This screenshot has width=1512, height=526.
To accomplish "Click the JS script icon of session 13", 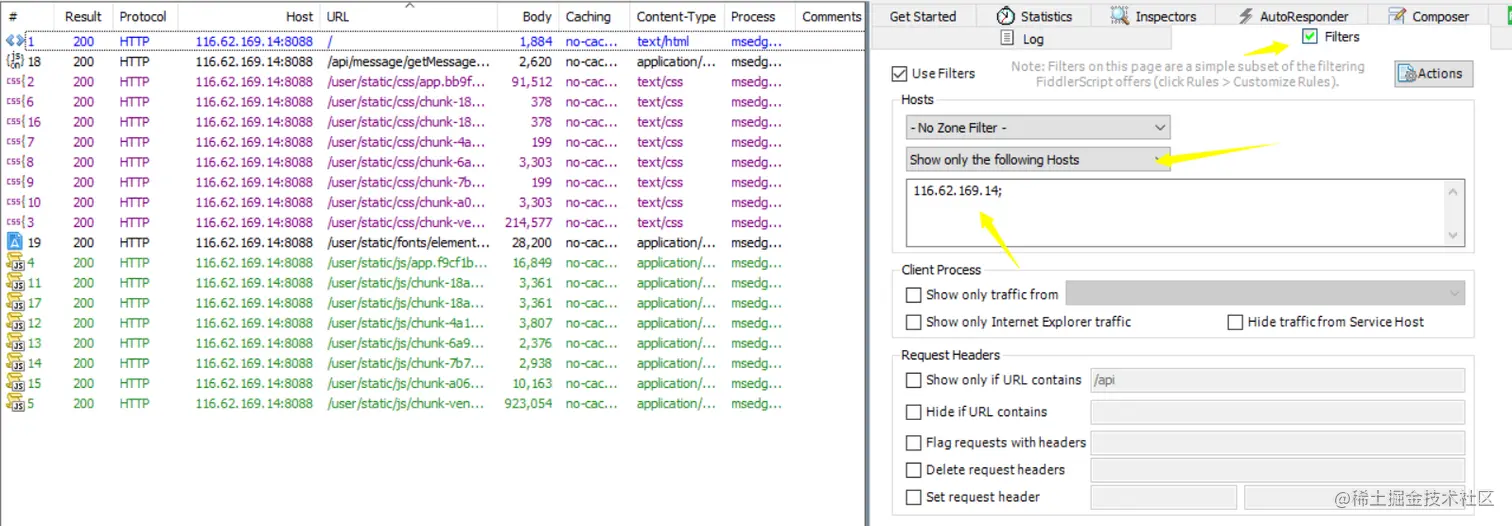I will click(15, 343).
